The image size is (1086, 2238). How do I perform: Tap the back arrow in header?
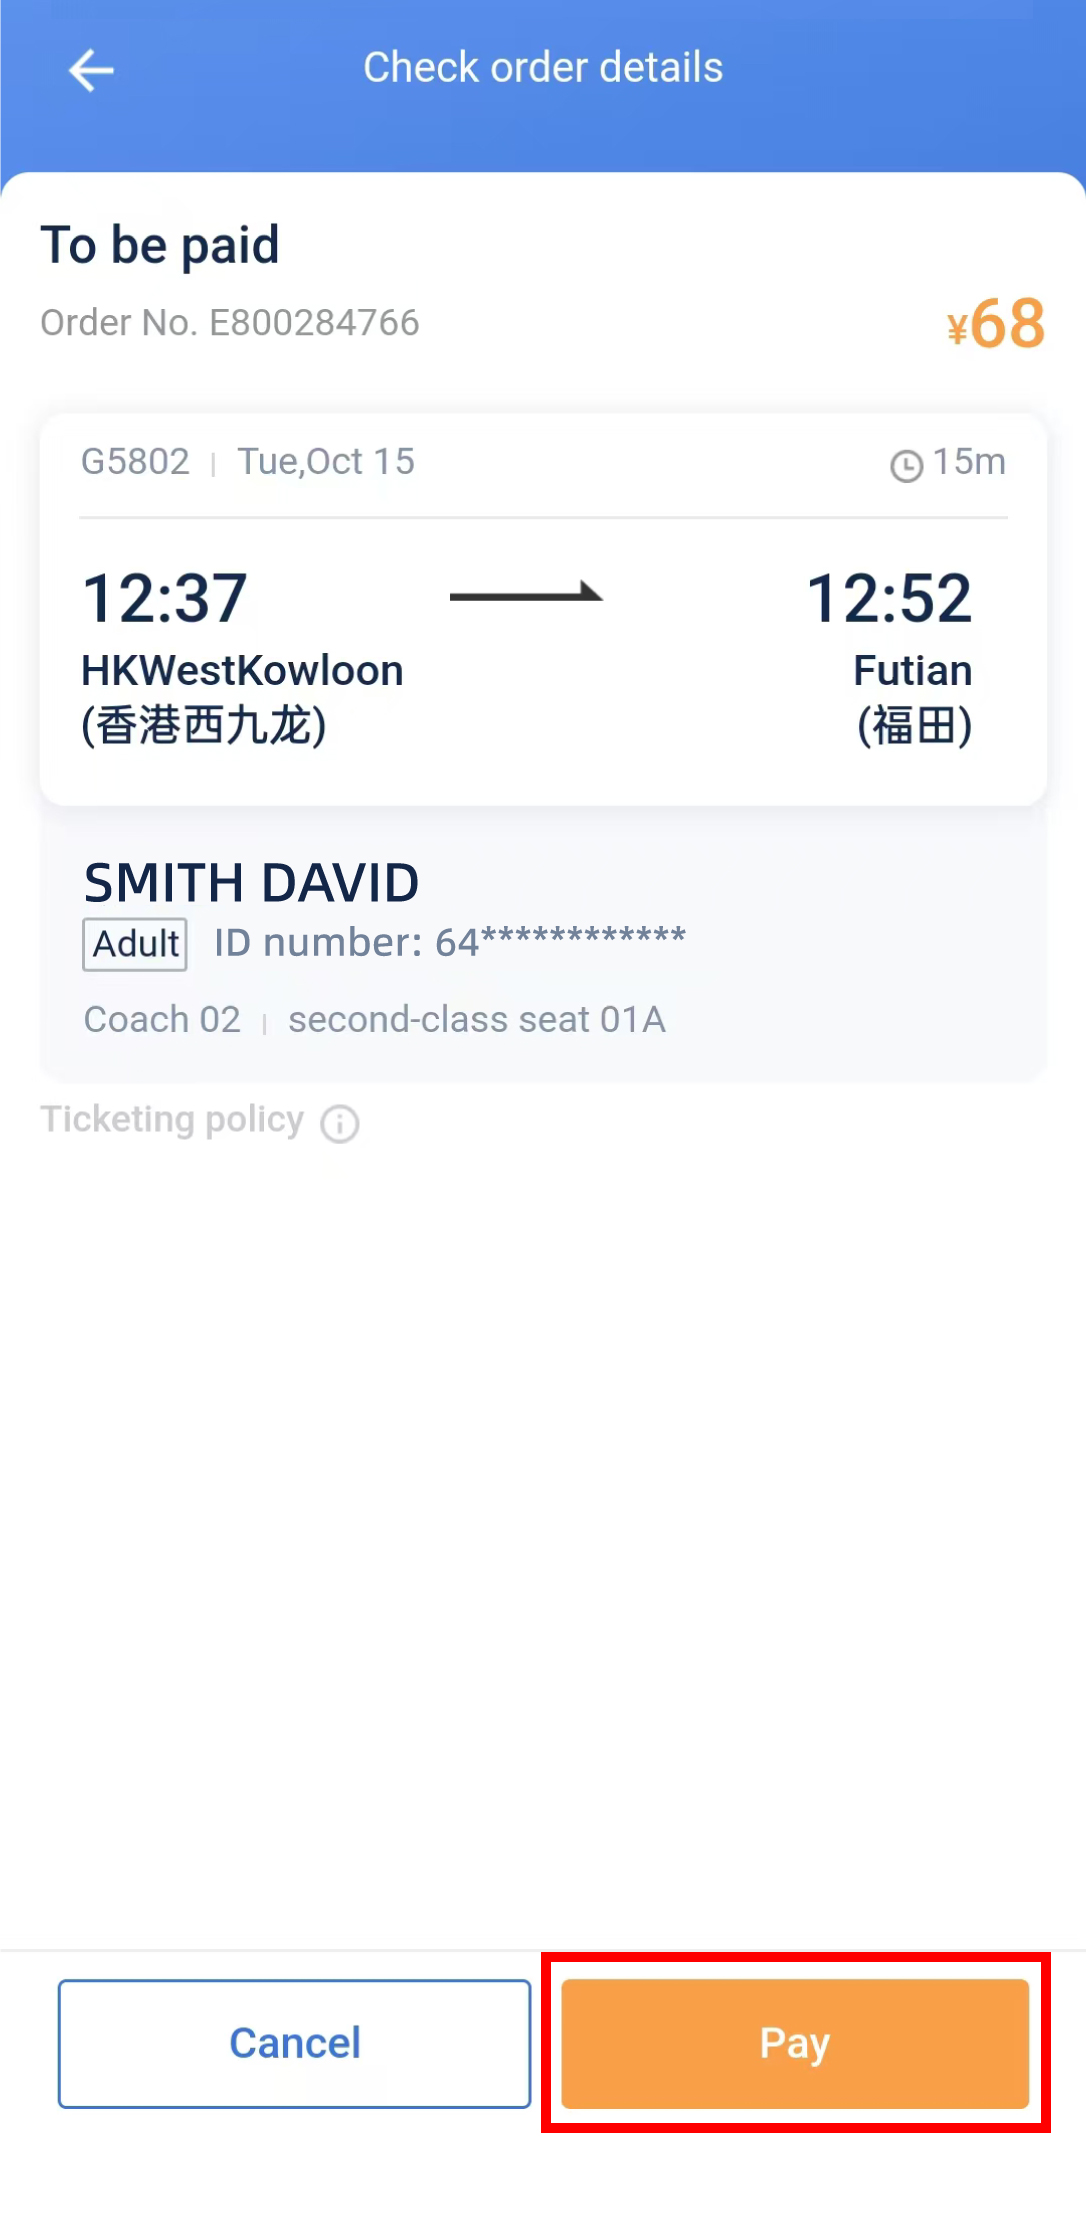(x=91, y=70)
